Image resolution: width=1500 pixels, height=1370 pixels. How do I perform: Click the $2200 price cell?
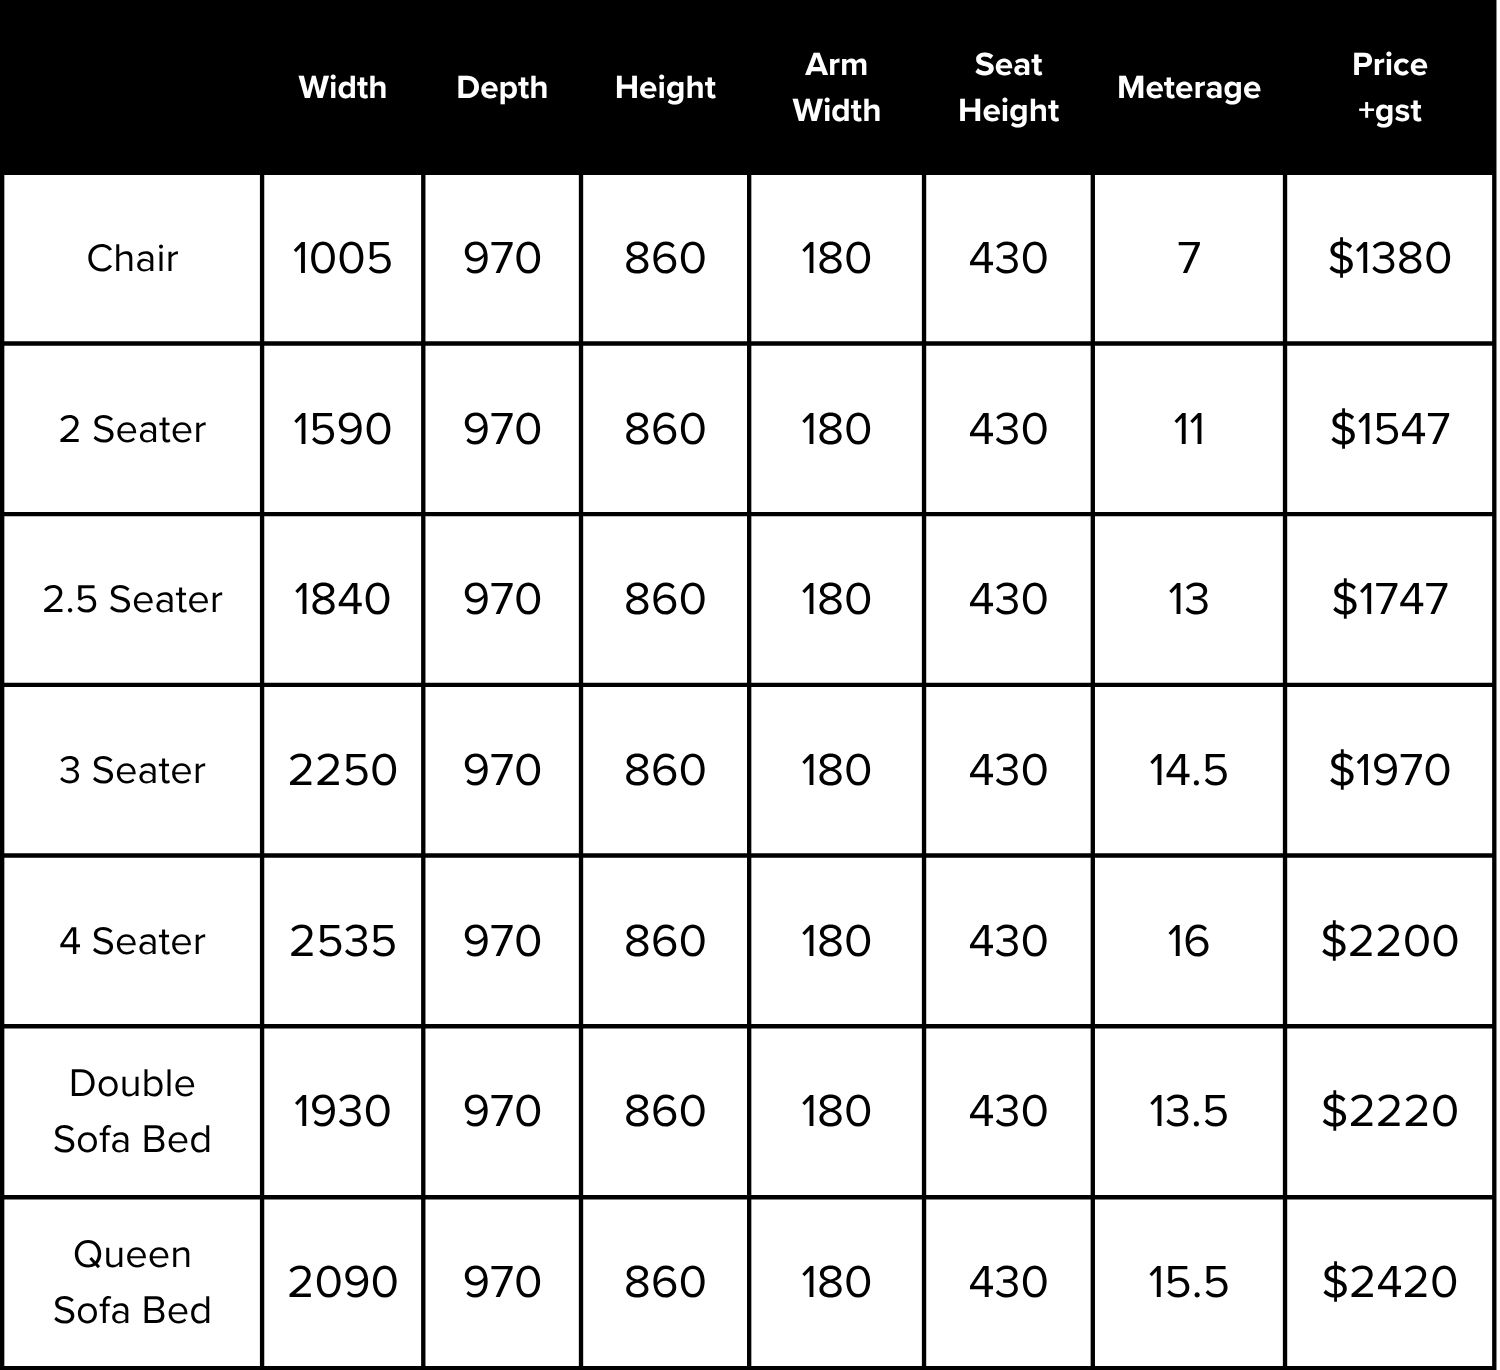coord(1389,941)
